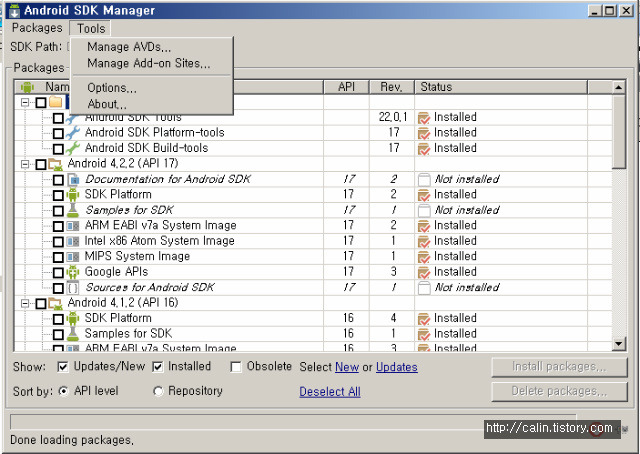The image size is (640, 454).
Task: Click the SDK Manager title bar icon
Action: tap(15, 10)
